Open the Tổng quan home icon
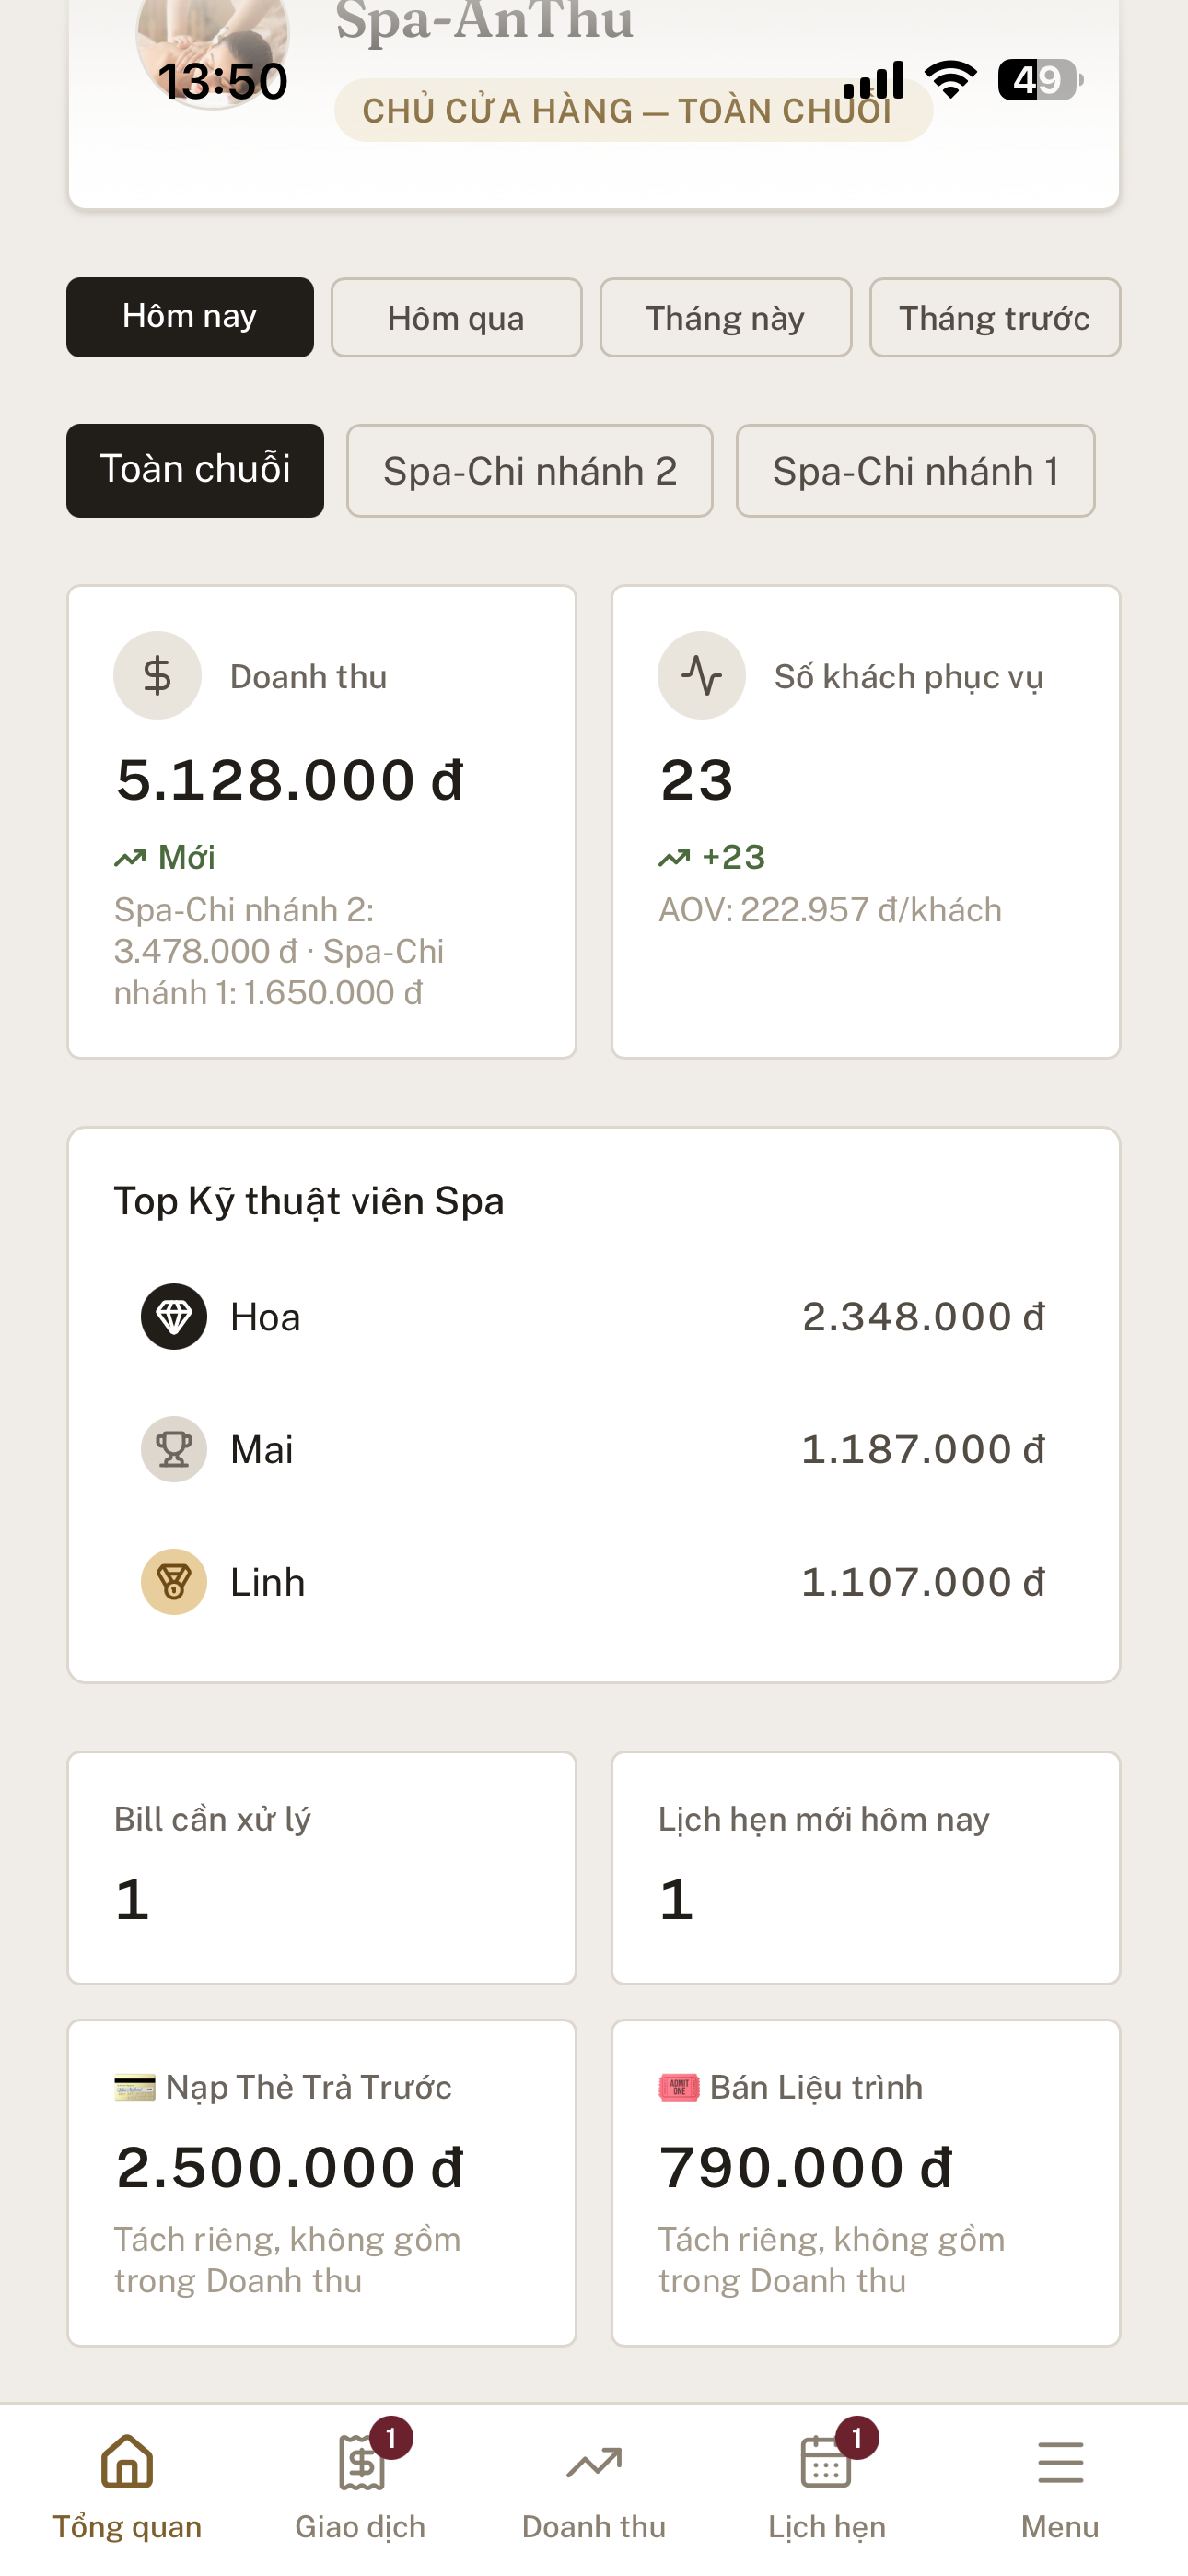The image size is (1188, 2576). pyautogui.click(x=127, y=2462)
